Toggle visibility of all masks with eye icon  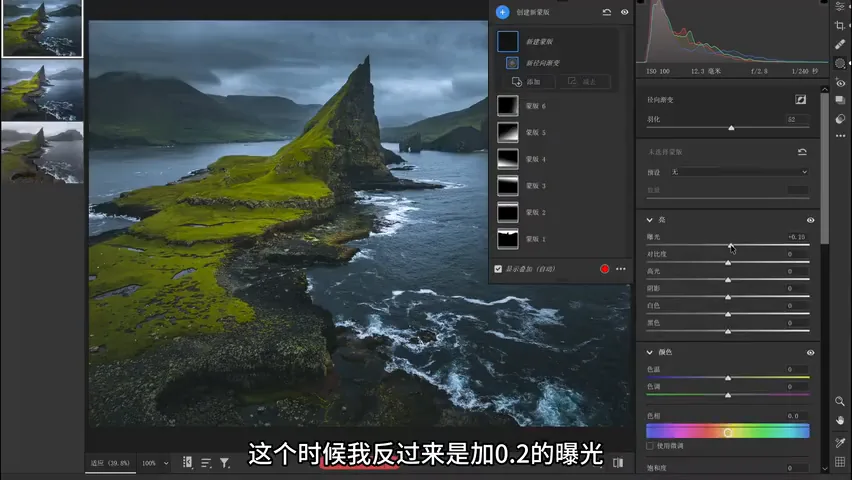(x=625, y=12)
